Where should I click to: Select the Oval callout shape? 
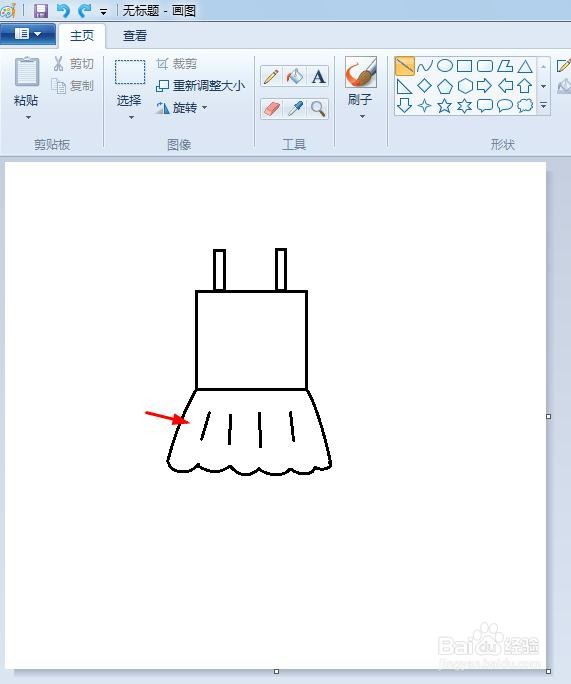(505, 106)
